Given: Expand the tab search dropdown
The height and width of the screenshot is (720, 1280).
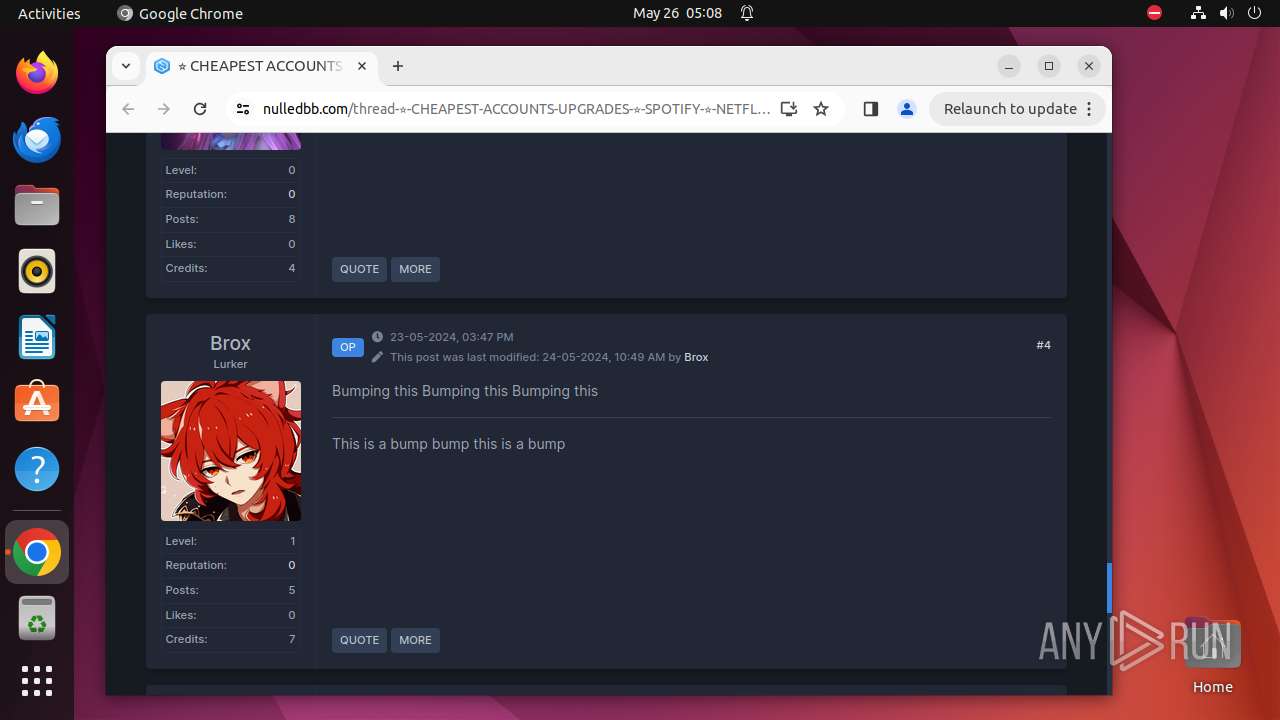Looking at the screenshot, I should click(x=126, y=66).
